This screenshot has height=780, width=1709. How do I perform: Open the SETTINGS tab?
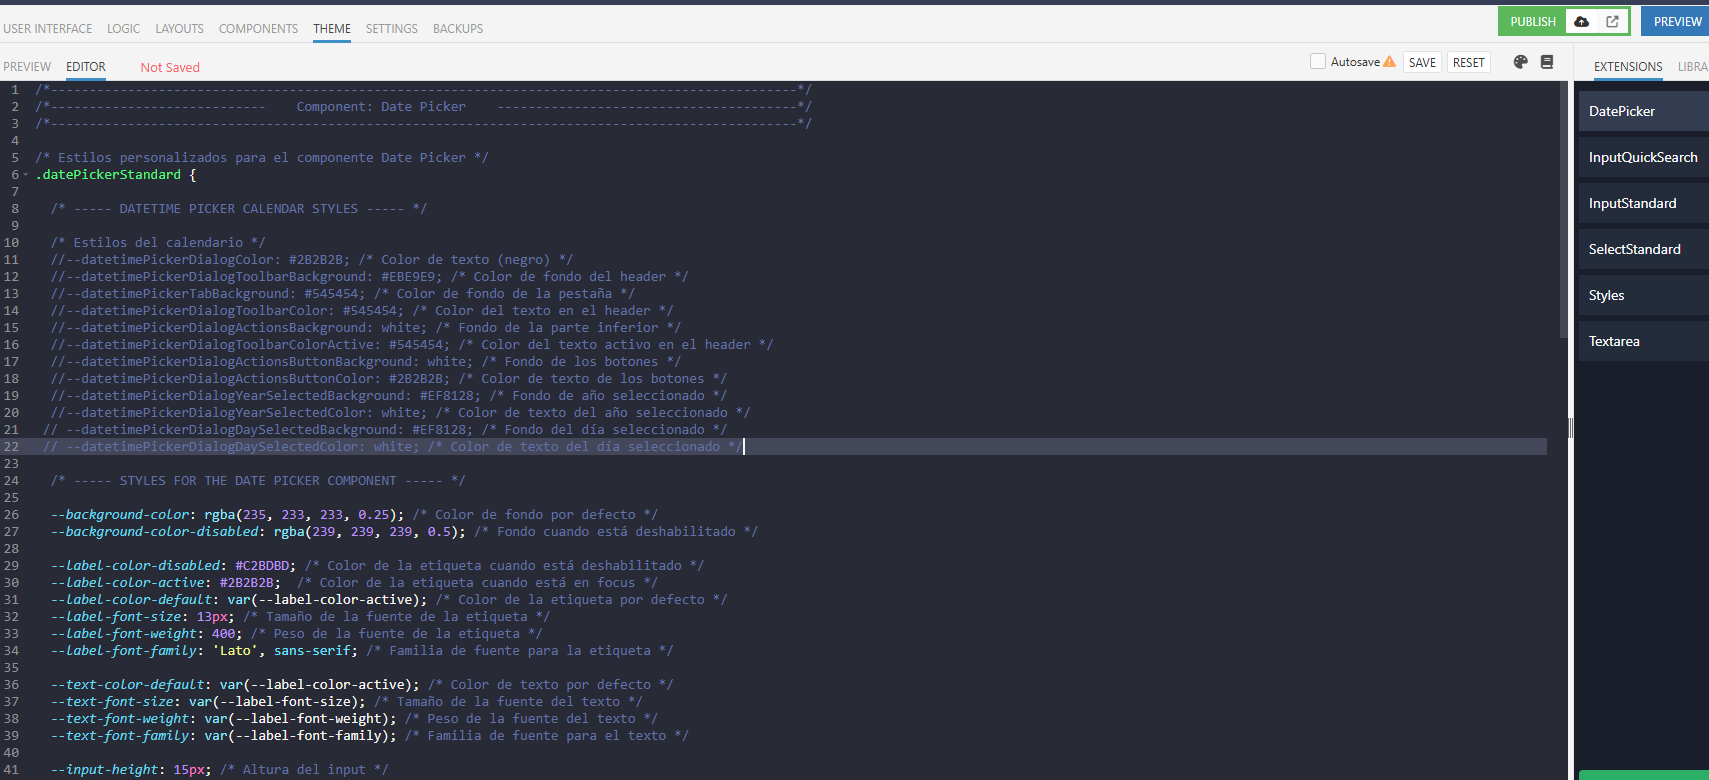[x=391, y=29]
